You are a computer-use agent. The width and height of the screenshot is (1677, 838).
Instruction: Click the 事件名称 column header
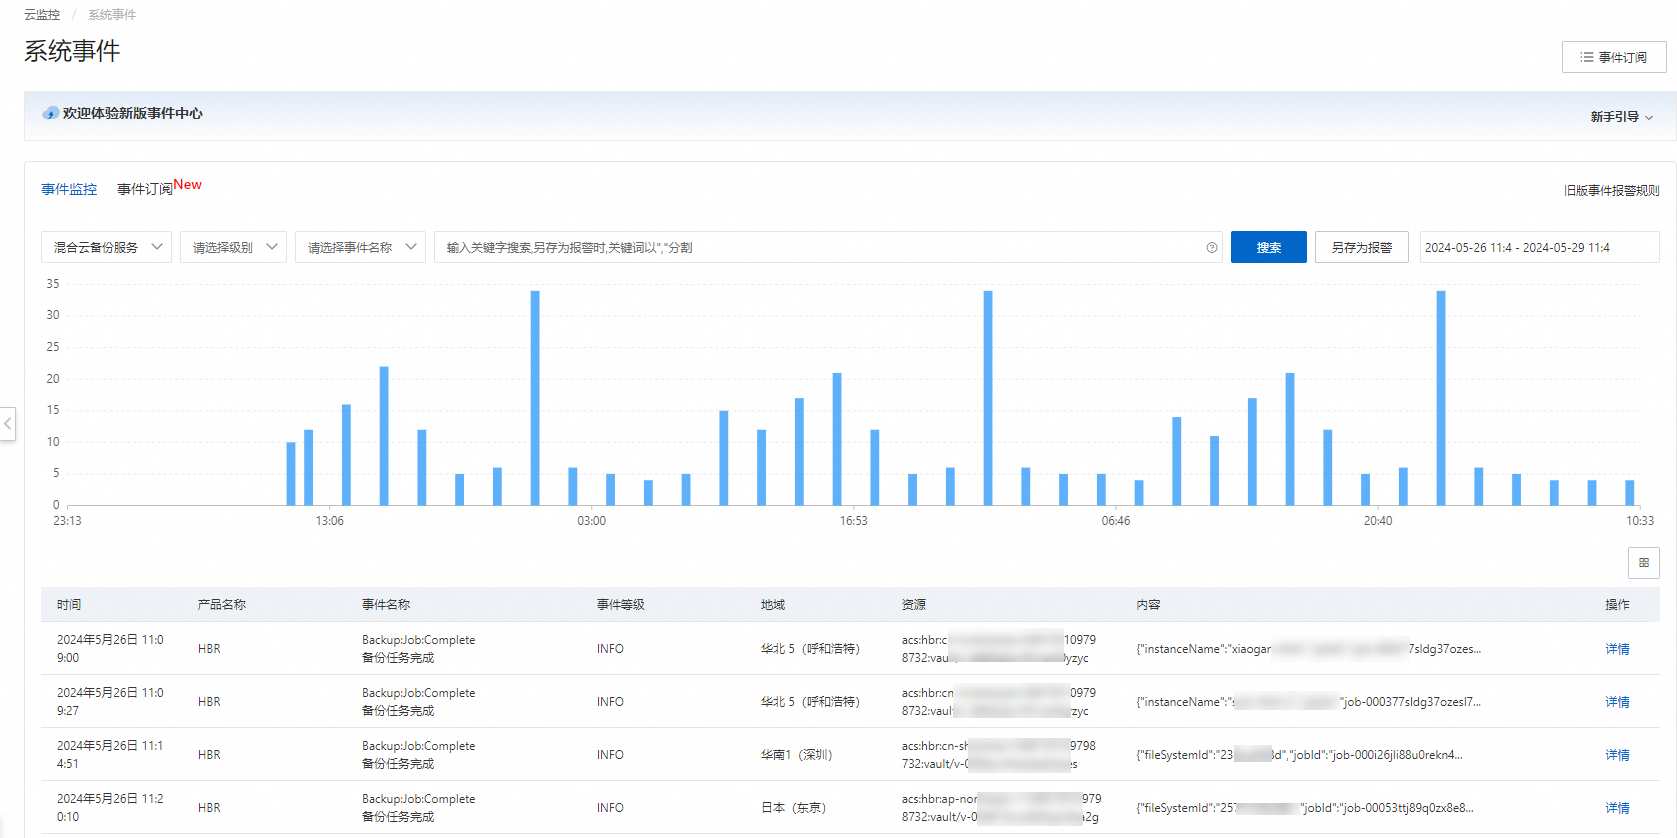pyautogui.click(x=386, y=605)
